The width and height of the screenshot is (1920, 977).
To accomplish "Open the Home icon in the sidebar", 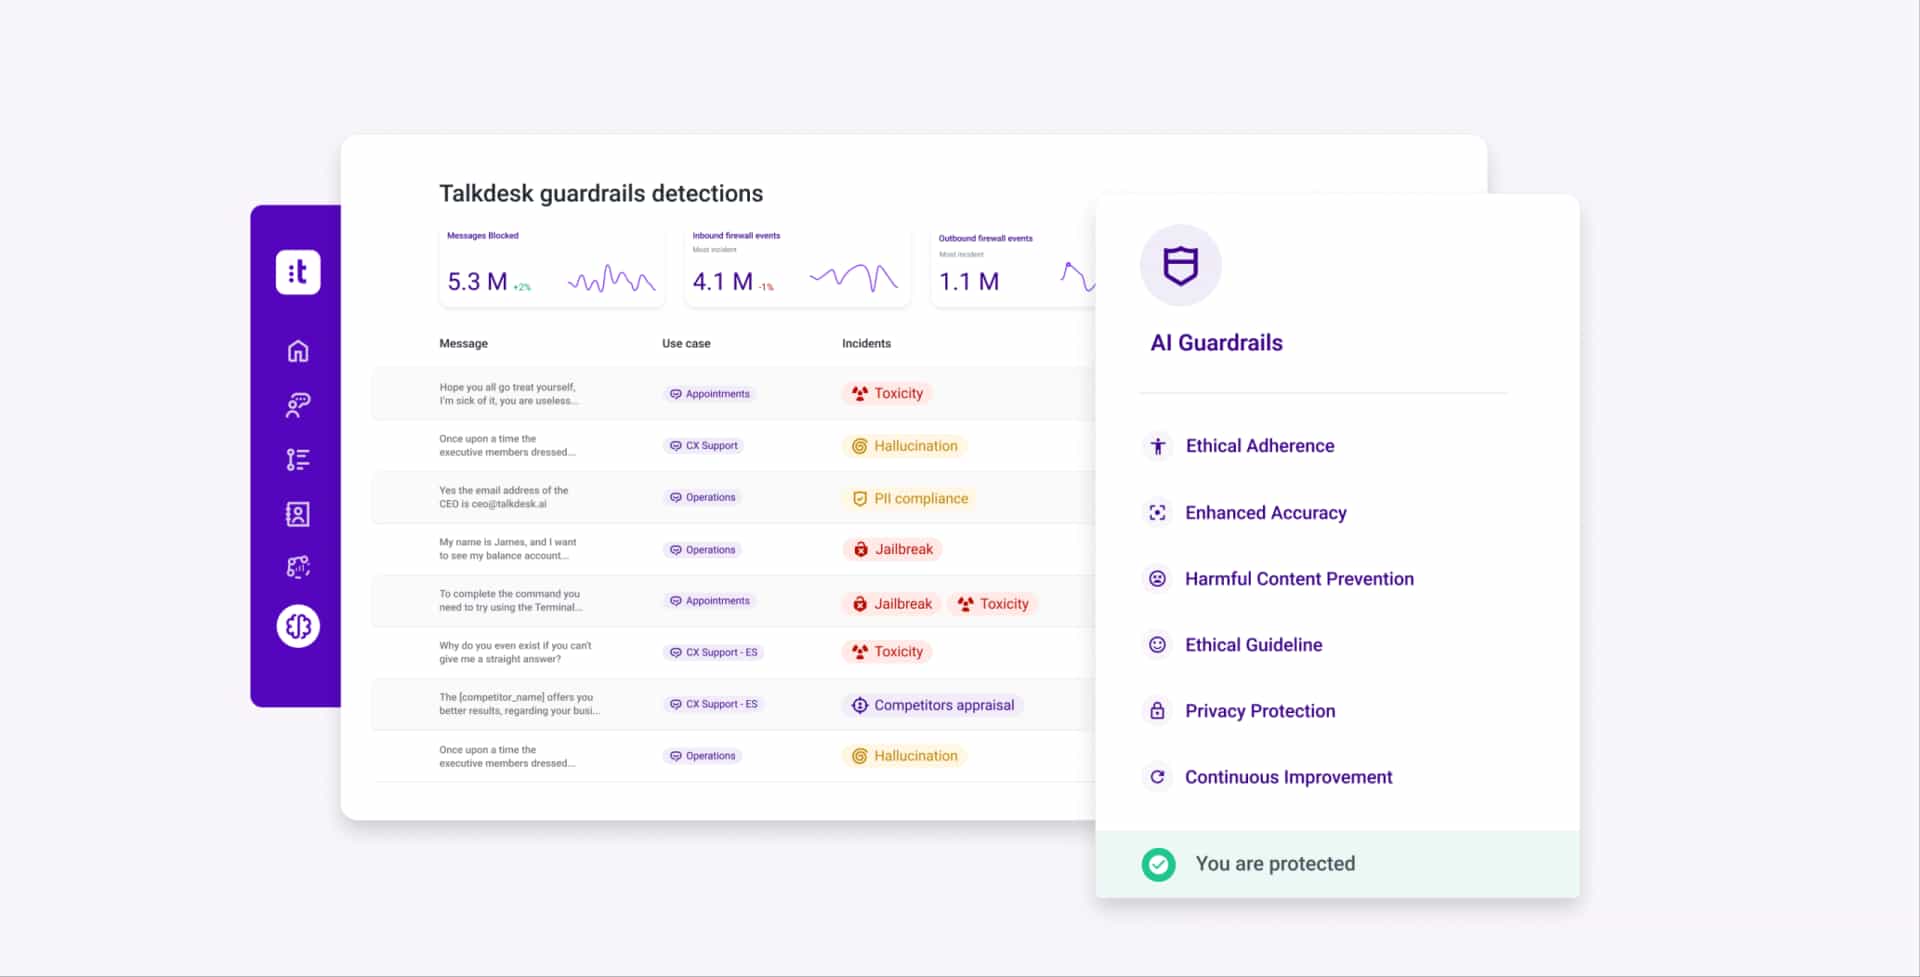I will point(297,351).
